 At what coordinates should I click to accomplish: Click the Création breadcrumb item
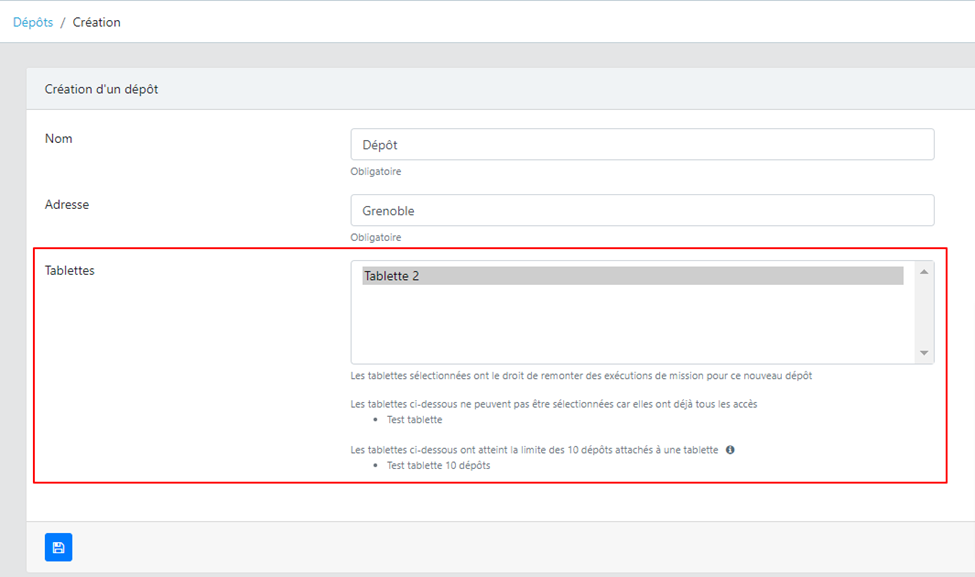96,22
